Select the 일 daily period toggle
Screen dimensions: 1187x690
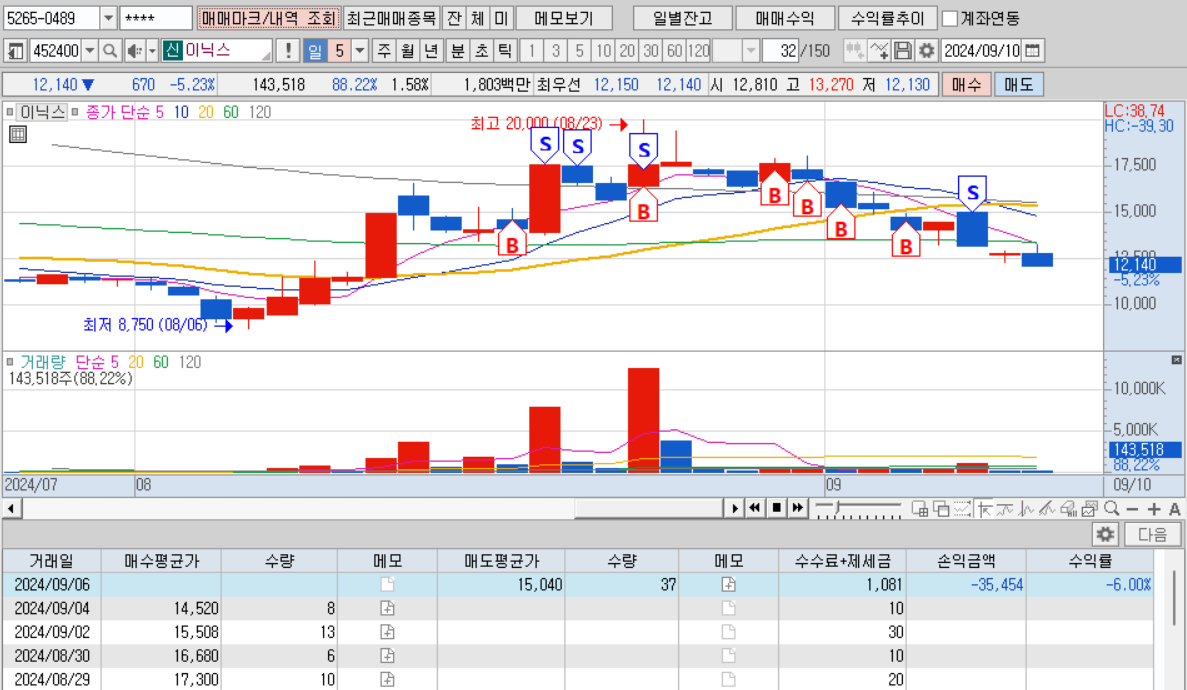[315, 51]
